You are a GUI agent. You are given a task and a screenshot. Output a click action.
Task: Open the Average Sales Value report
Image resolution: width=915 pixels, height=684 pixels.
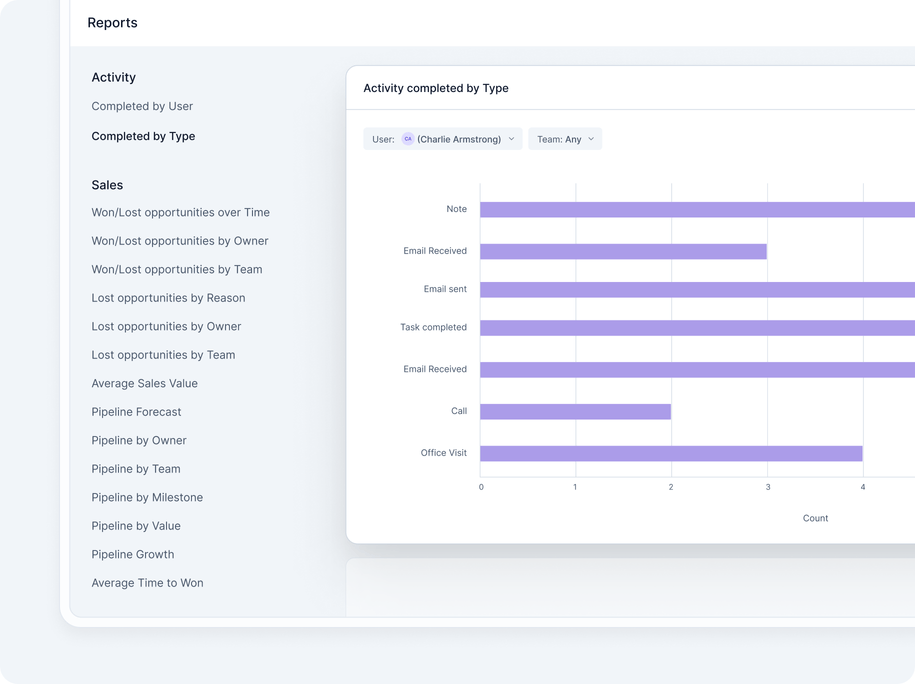pos(144,383)
